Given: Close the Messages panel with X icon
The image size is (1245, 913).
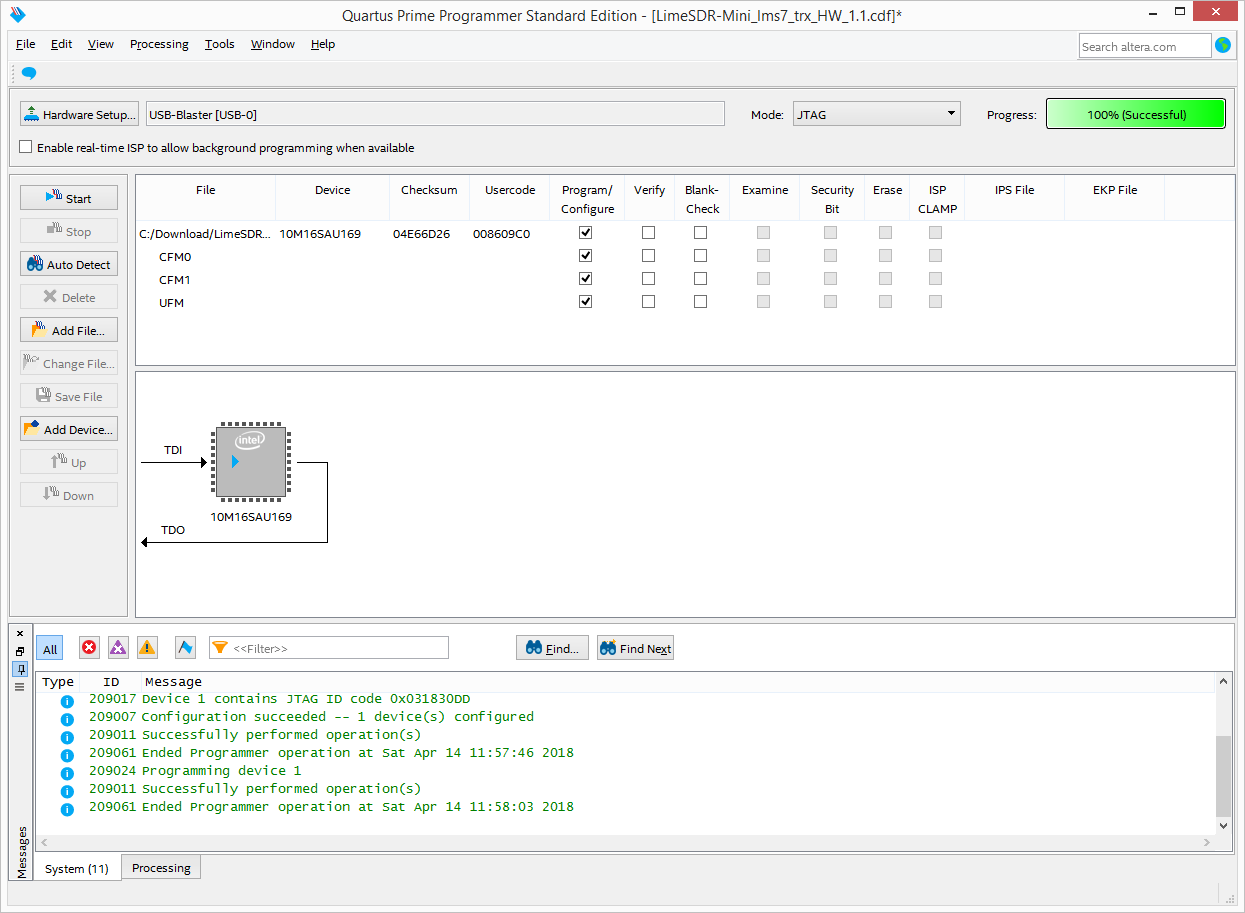Looking at the screenshot, I should pos(19,633).
